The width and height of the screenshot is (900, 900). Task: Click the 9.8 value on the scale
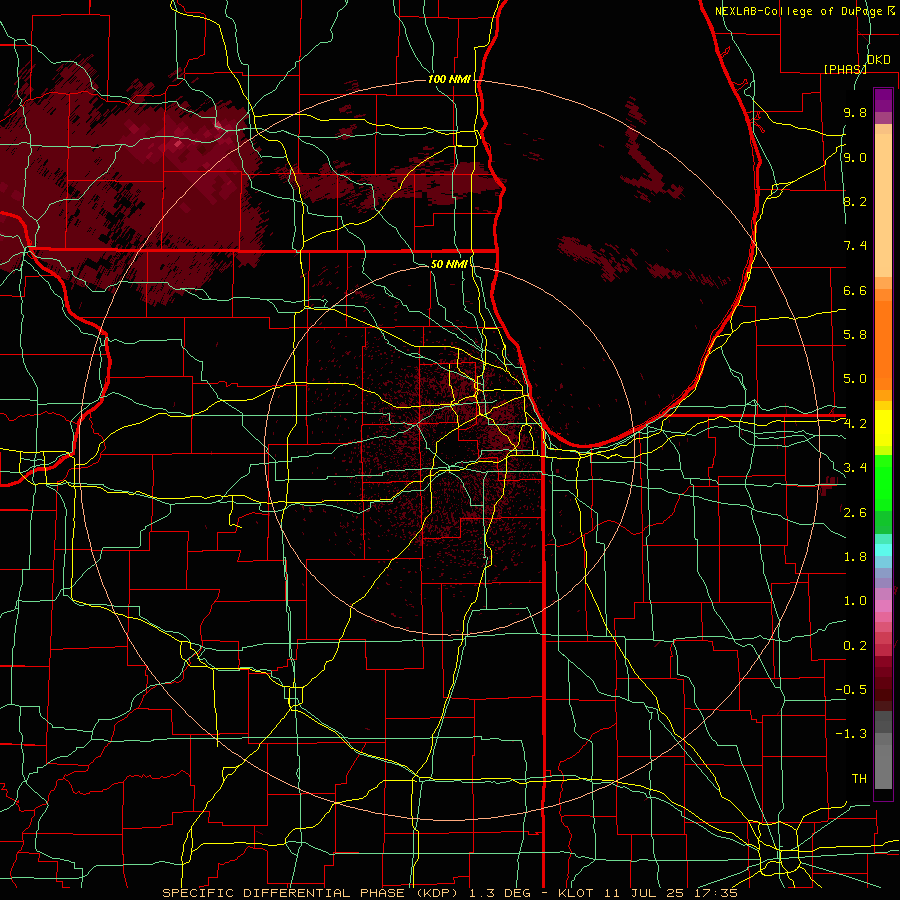tap(855, 112)
